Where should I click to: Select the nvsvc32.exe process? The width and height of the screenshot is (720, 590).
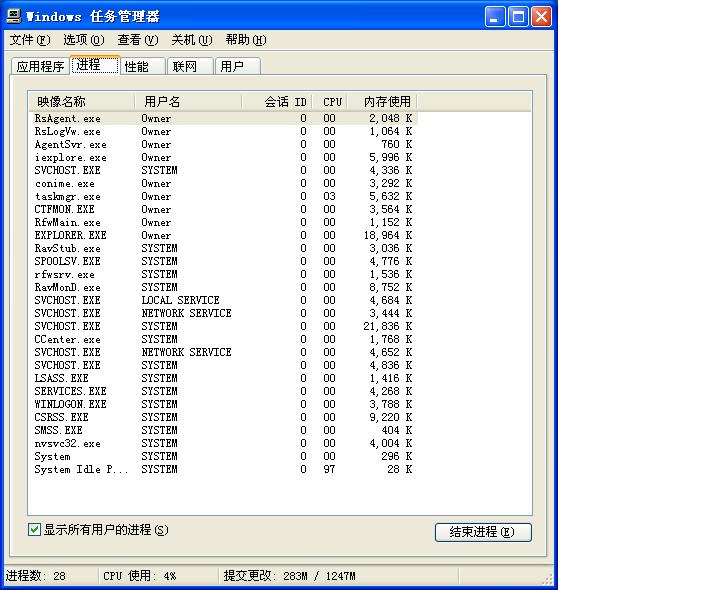[223, 443]
